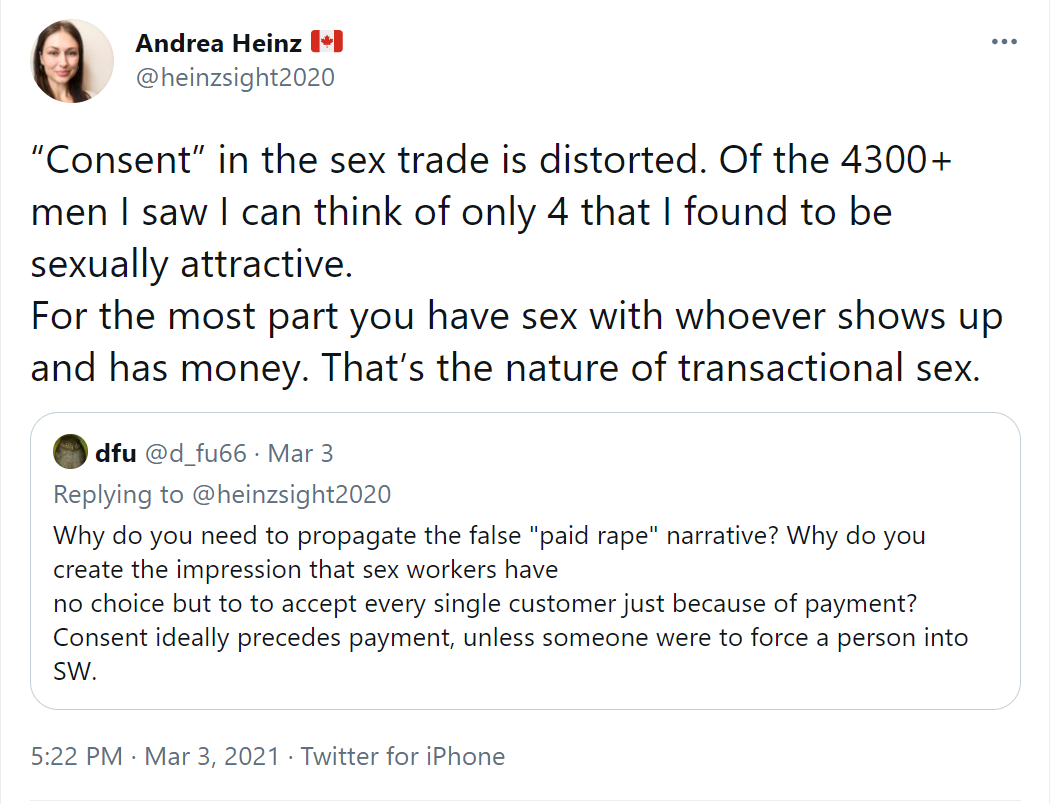Open the three-dot more options menu
The height and width of the screenshot is (804, 1050).
point(1003,43)
